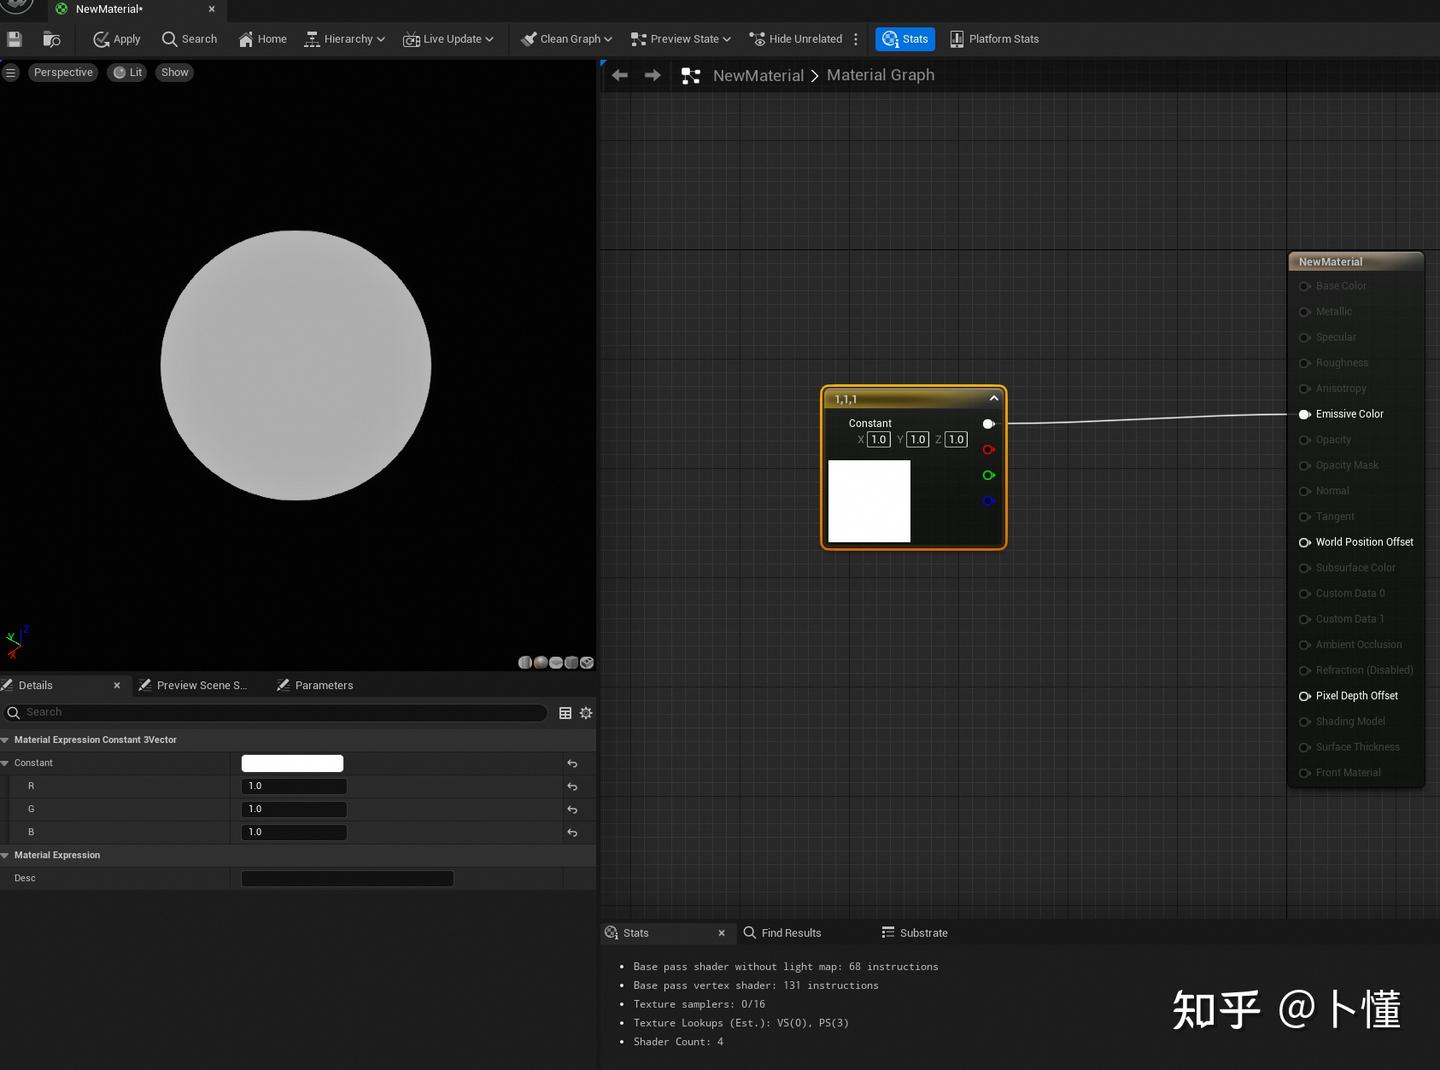Click the Browse to asset icon
This screenshot has width=1440, height=1070.
(52, 39)
